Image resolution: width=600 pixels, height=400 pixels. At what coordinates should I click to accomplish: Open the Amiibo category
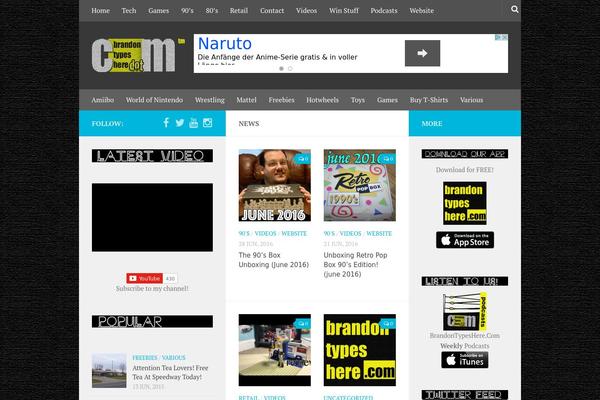[x=103, y=100]
